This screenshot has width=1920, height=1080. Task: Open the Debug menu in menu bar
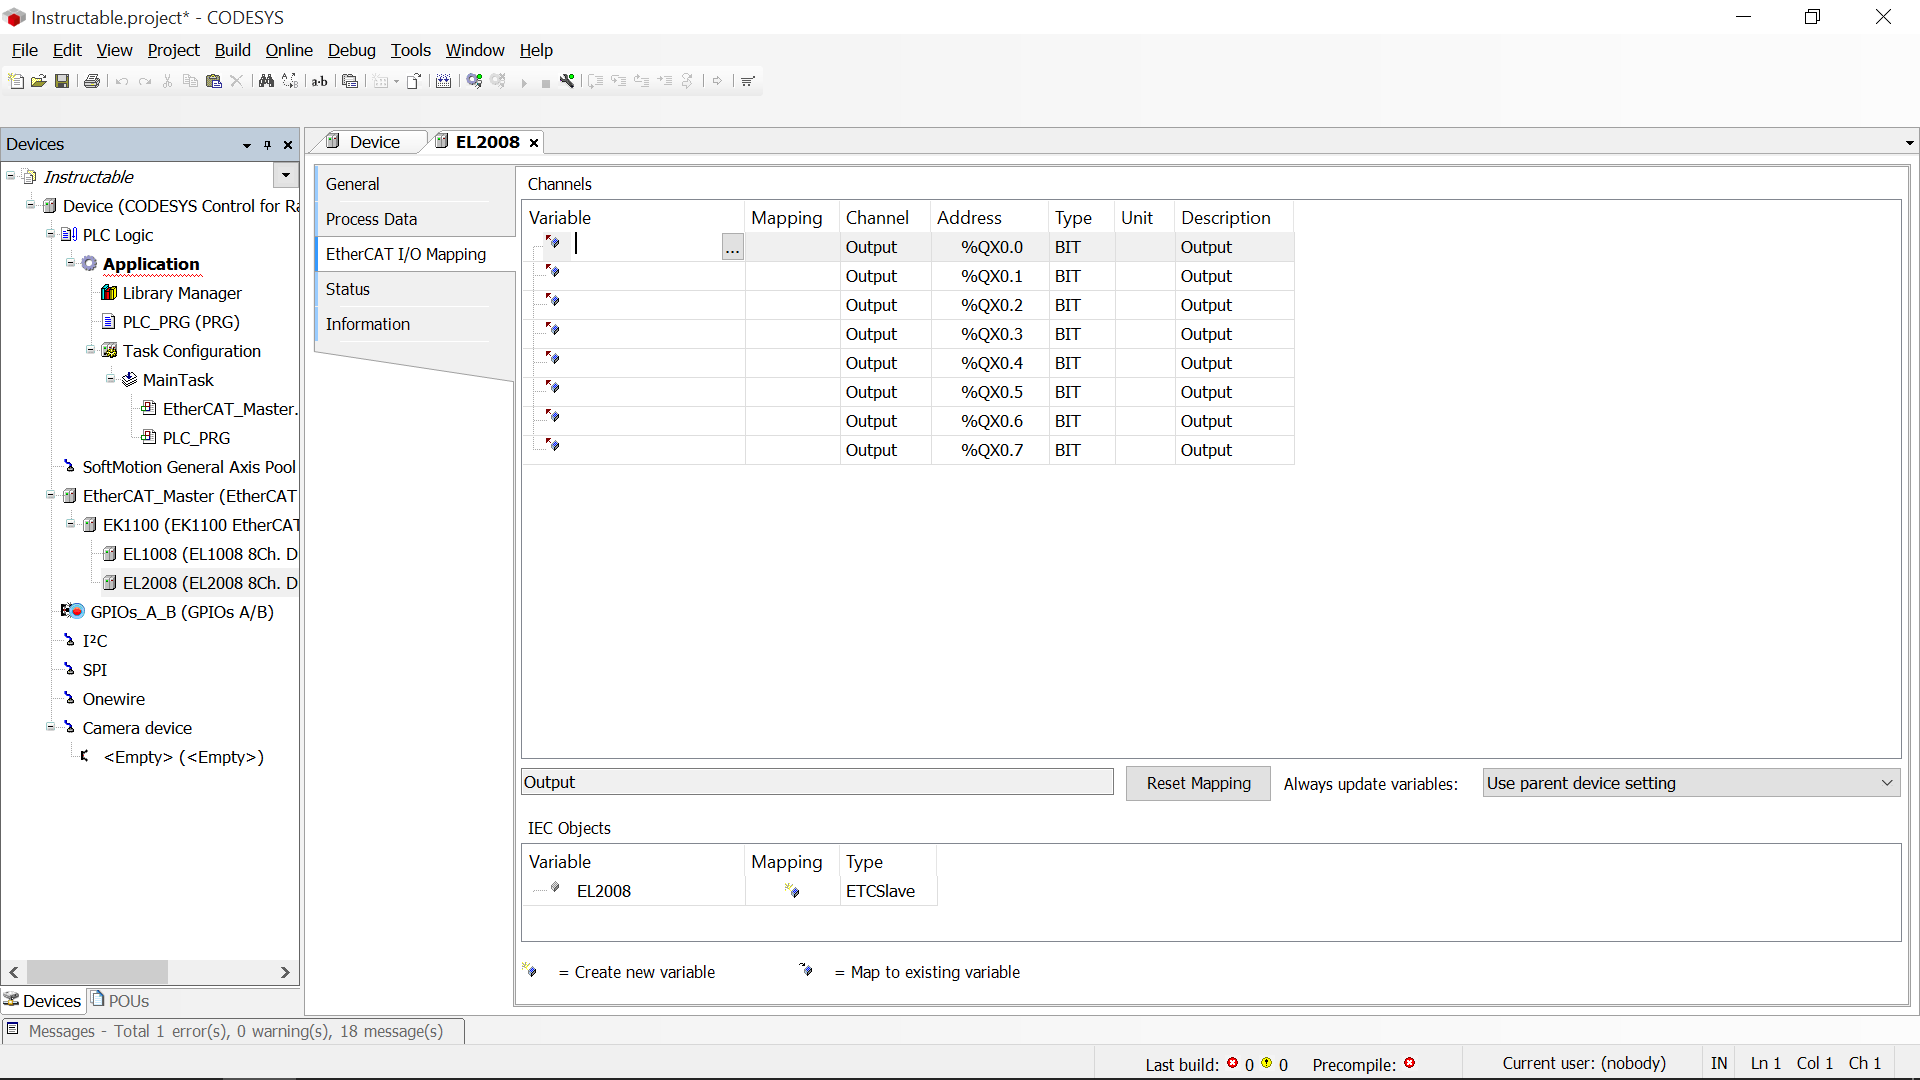coord(351,50)
